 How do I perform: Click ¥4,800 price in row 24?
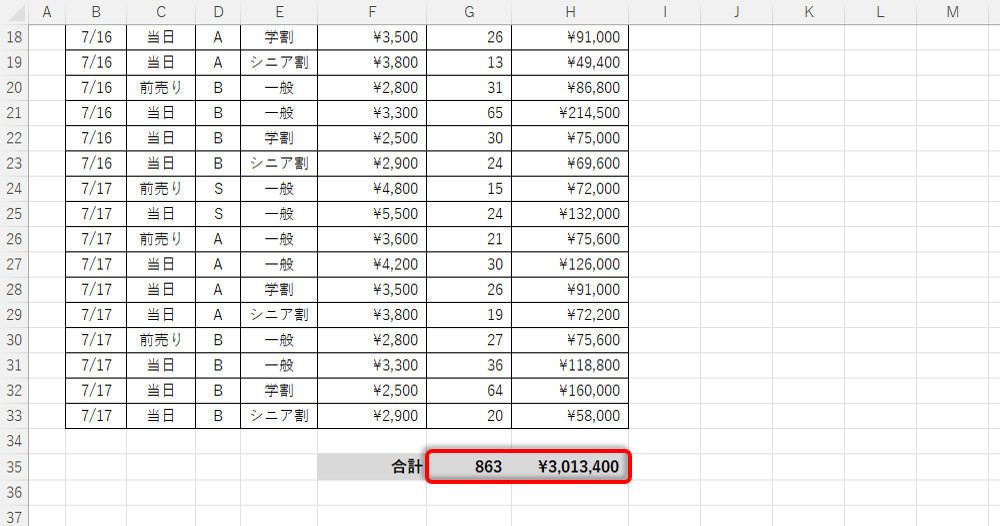[372, 189]
